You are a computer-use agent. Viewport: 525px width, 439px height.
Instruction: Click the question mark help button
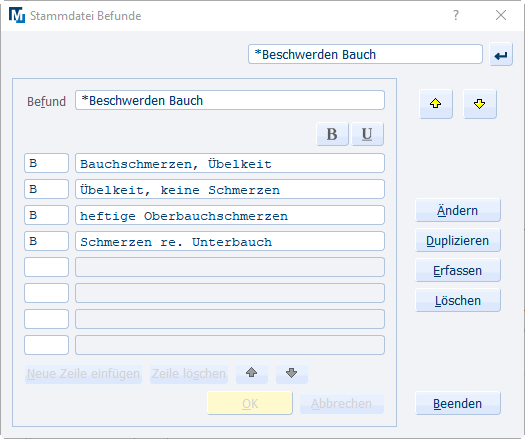click(x=456, y=15)
